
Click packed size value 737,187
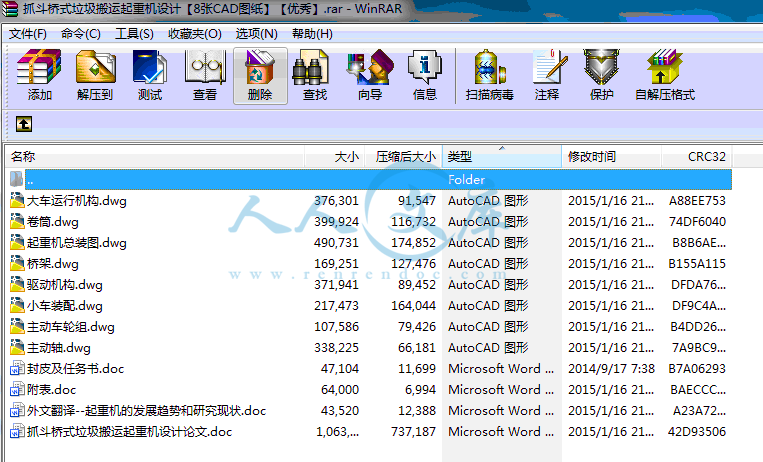(x=414, y=431)
